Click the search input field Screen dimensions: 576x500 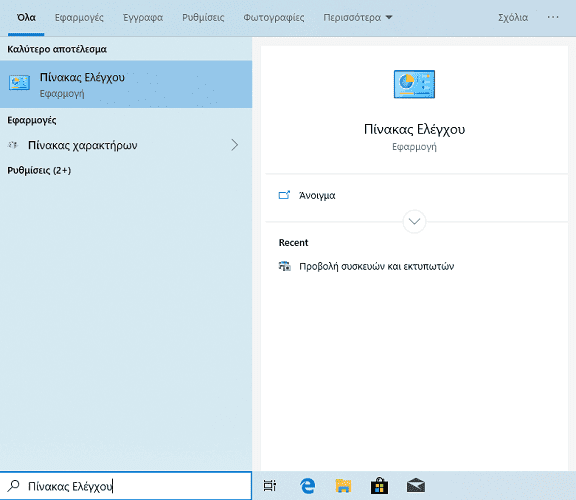coord(126,486)
